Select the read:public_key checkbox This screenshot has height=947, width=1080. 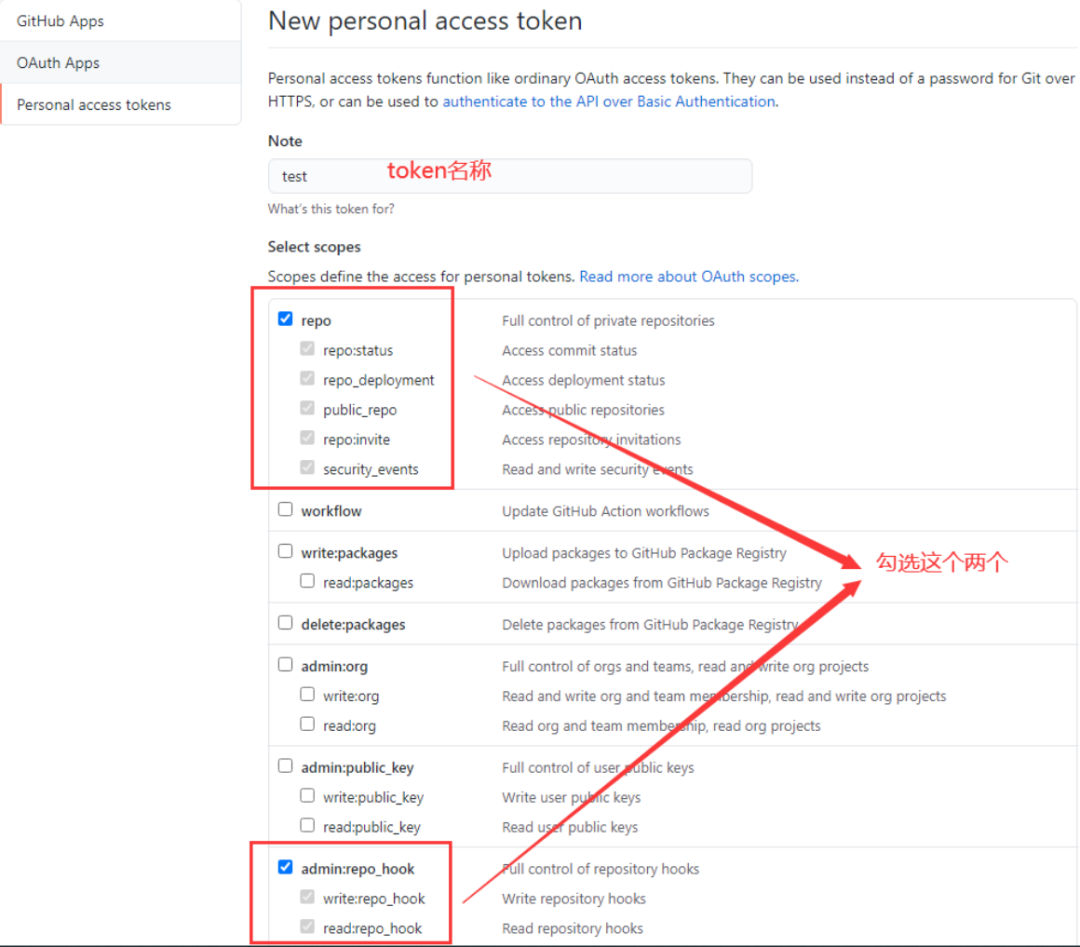coord(307,825)
